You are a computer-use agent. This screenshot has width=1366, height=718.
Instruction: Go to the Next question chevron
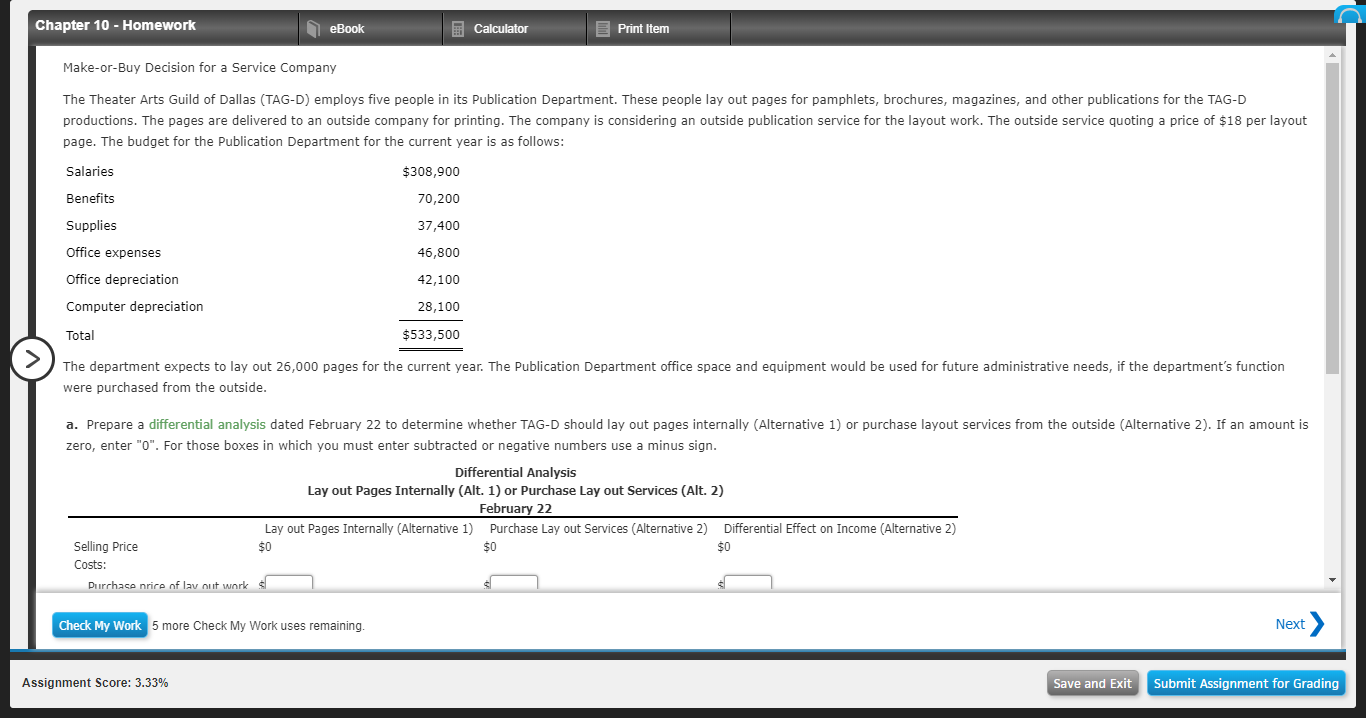coord(1317,624)
